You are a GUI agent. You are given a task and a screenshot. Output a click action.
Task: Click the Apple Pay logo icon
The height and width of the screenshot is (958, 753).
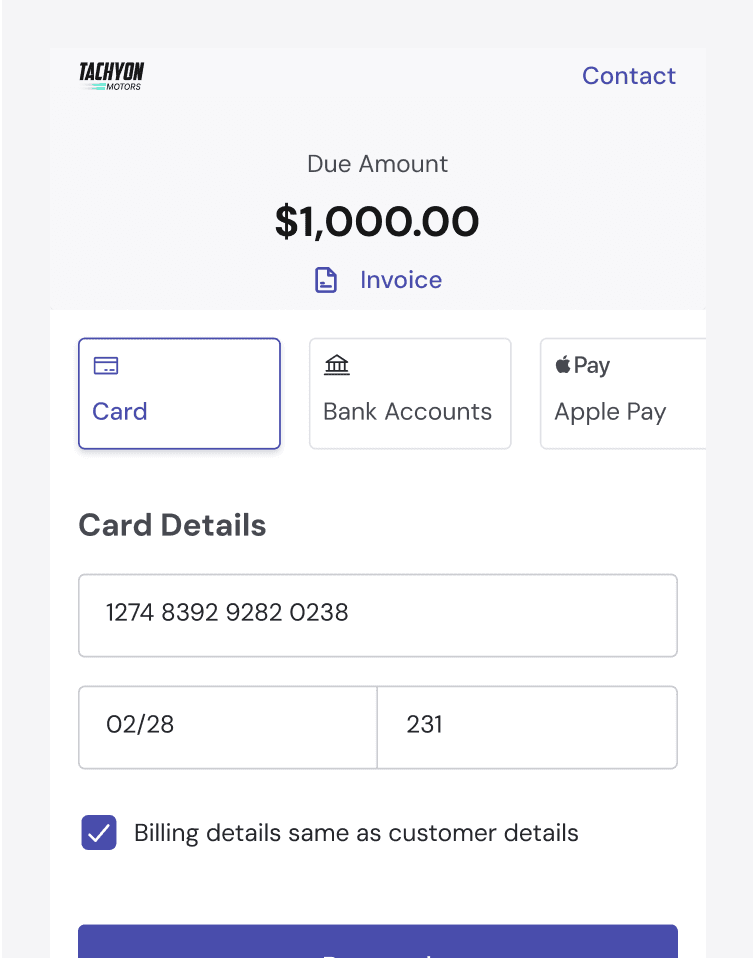[583, 366]
